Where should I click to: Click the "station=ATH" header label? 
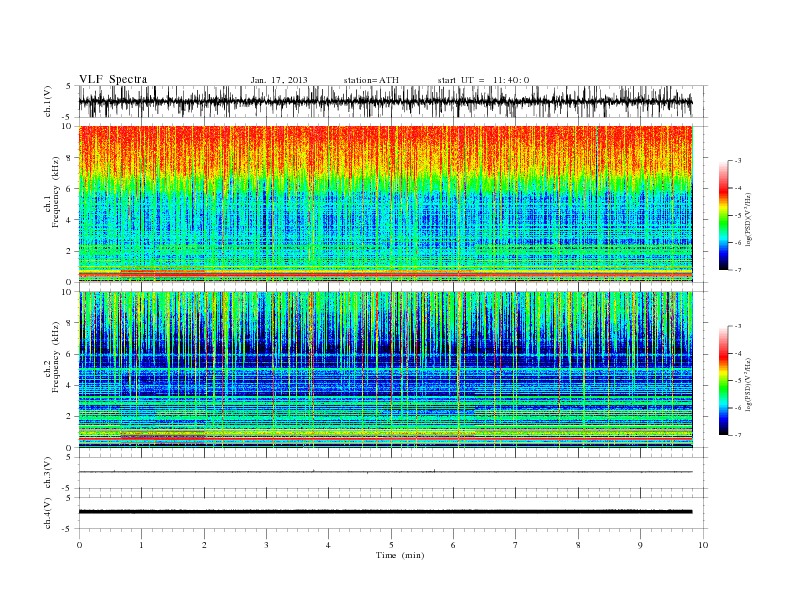pyautogui.click(x=371, y=80)
